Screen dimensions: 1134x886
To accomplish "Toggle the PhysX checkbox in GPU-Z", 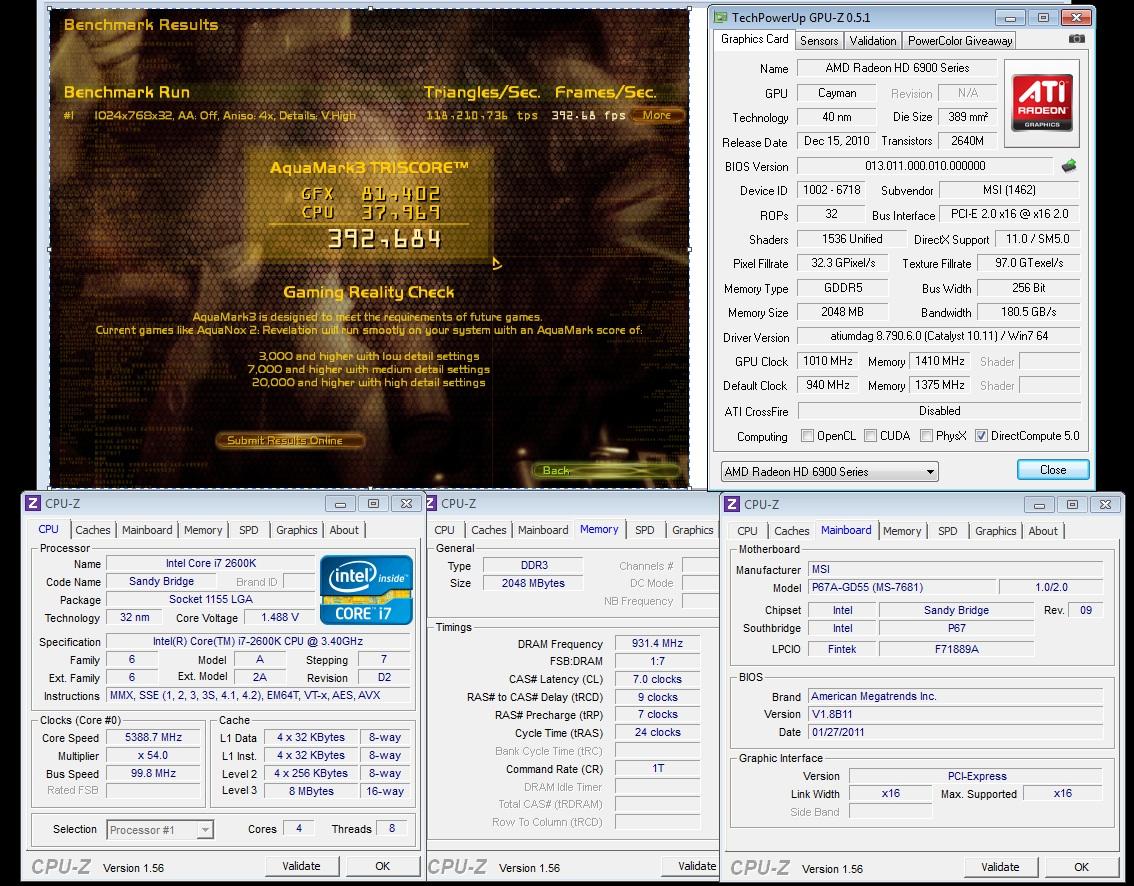I will pos(926,435).
